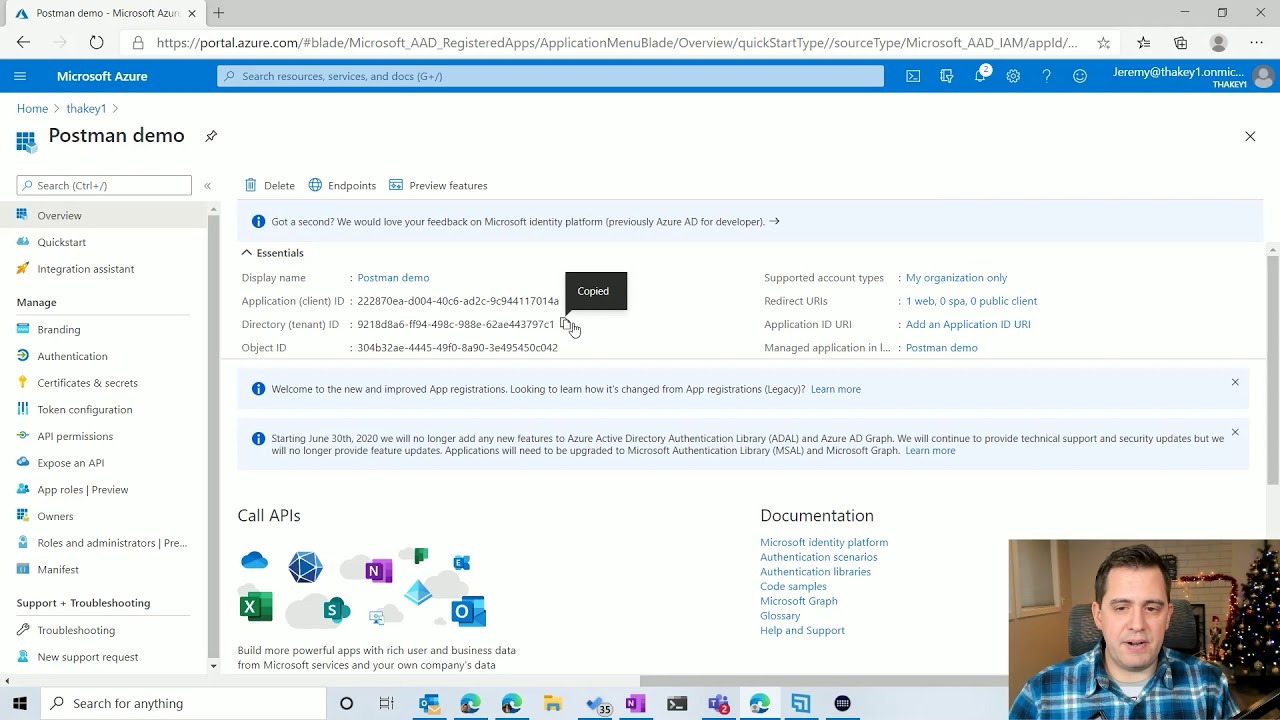
Task: Collapse the Essentials section
Action: coord(272,253)
